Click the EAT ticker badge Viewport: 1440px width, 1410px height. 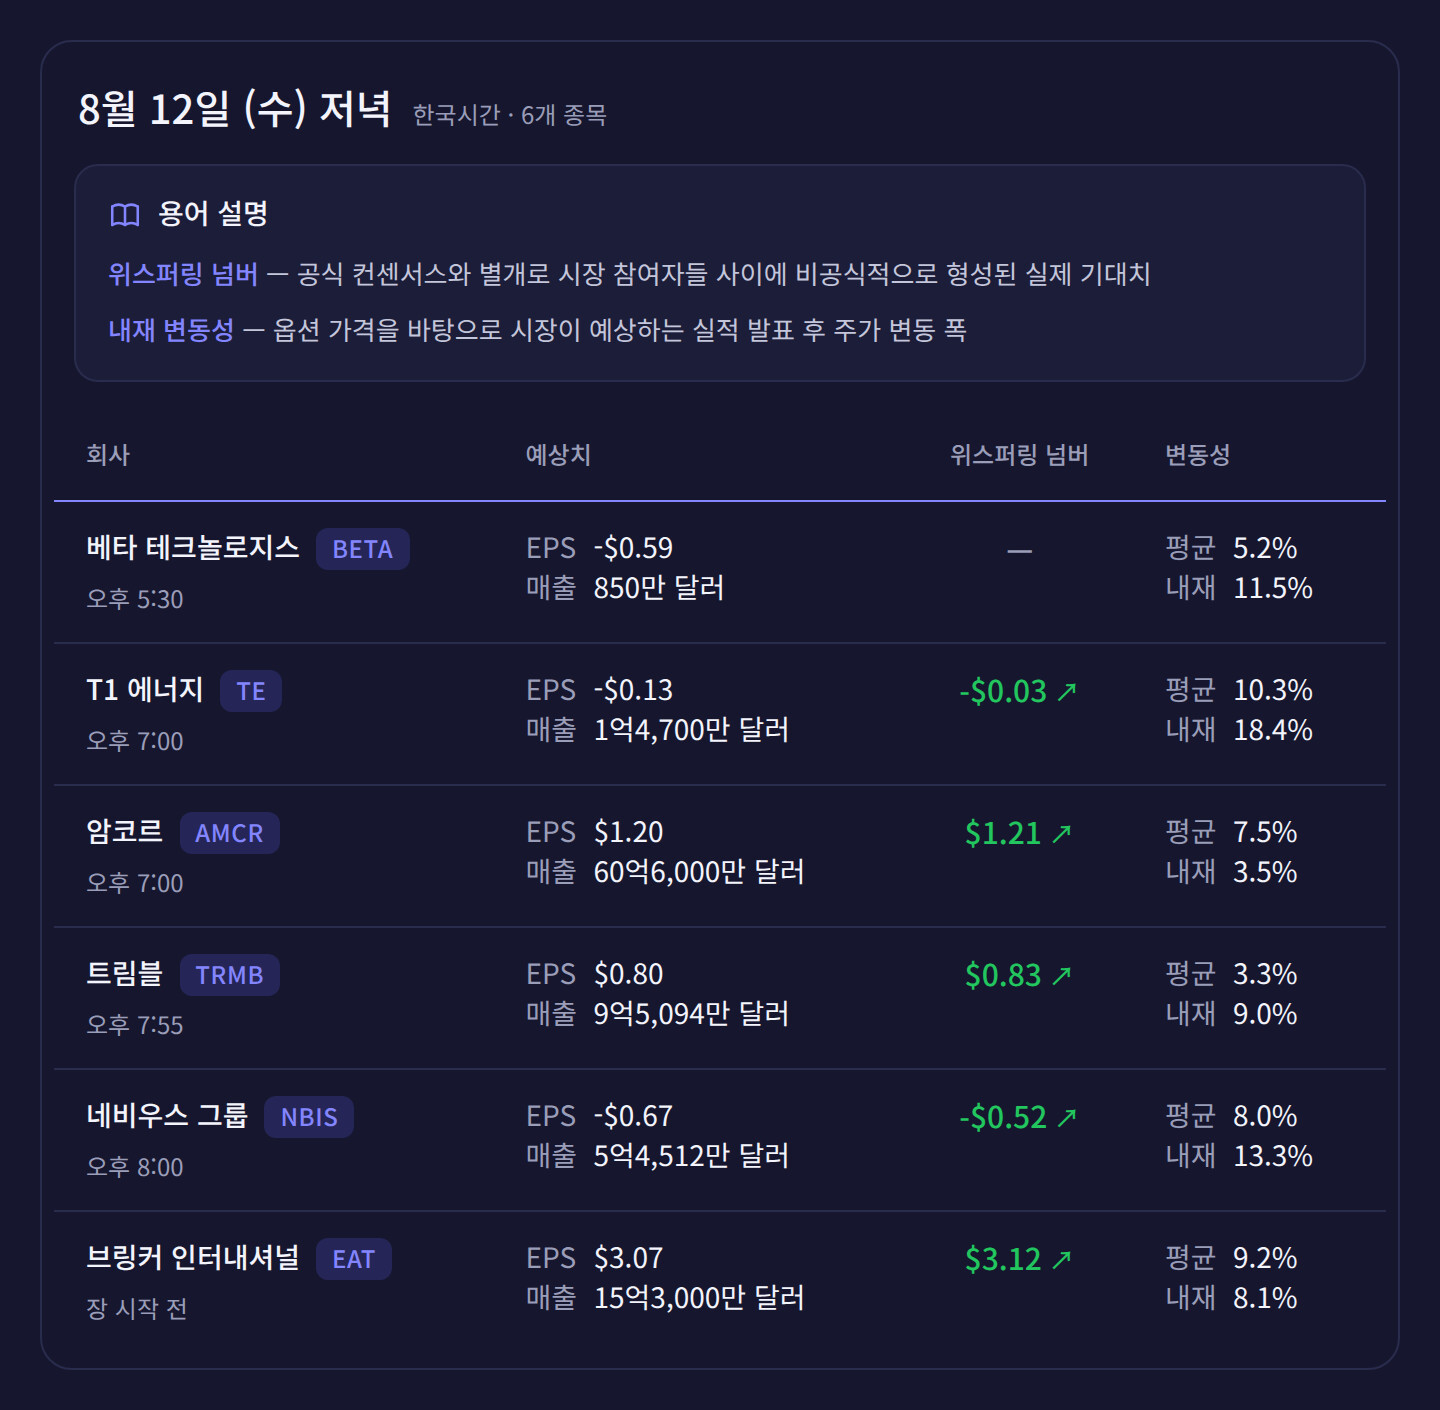[354, 1259]
